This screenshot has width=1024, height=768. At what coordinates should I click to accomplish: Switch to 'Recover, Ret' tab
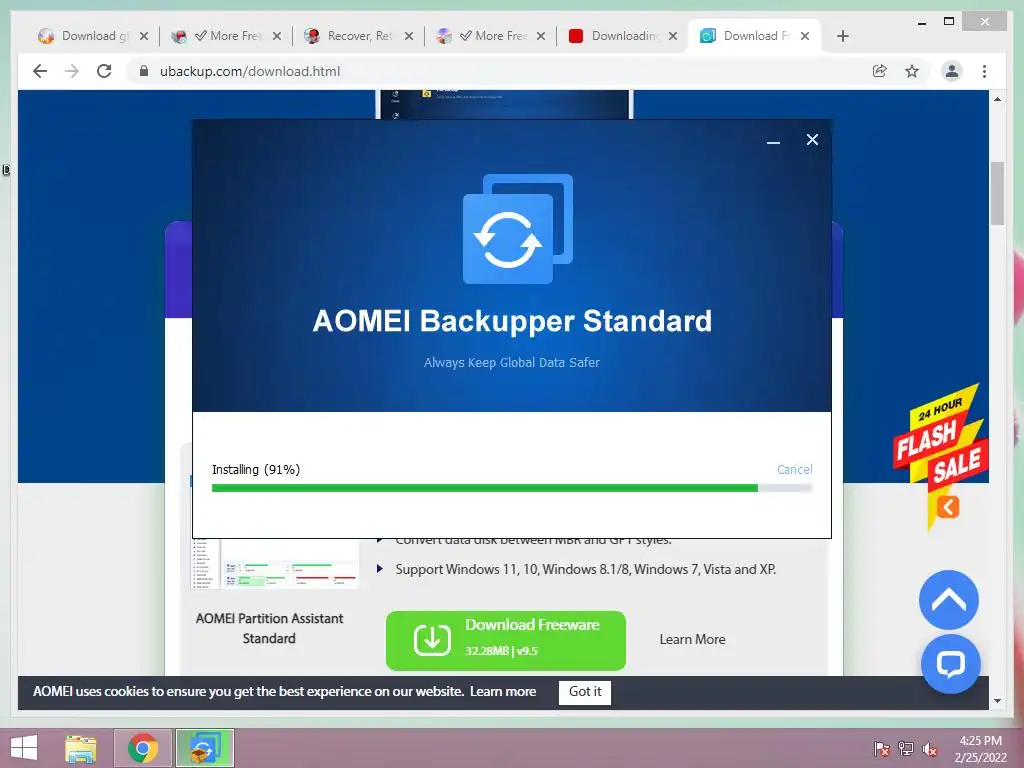tap(358, 36)
